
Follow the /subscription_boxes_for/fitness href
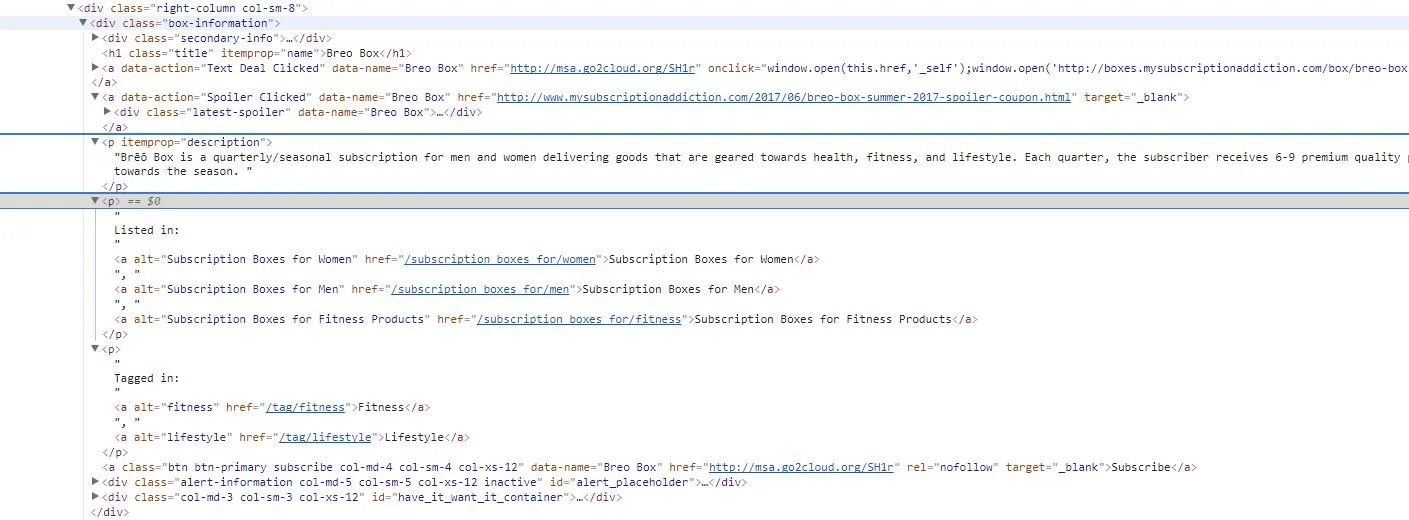coord(580,320)
